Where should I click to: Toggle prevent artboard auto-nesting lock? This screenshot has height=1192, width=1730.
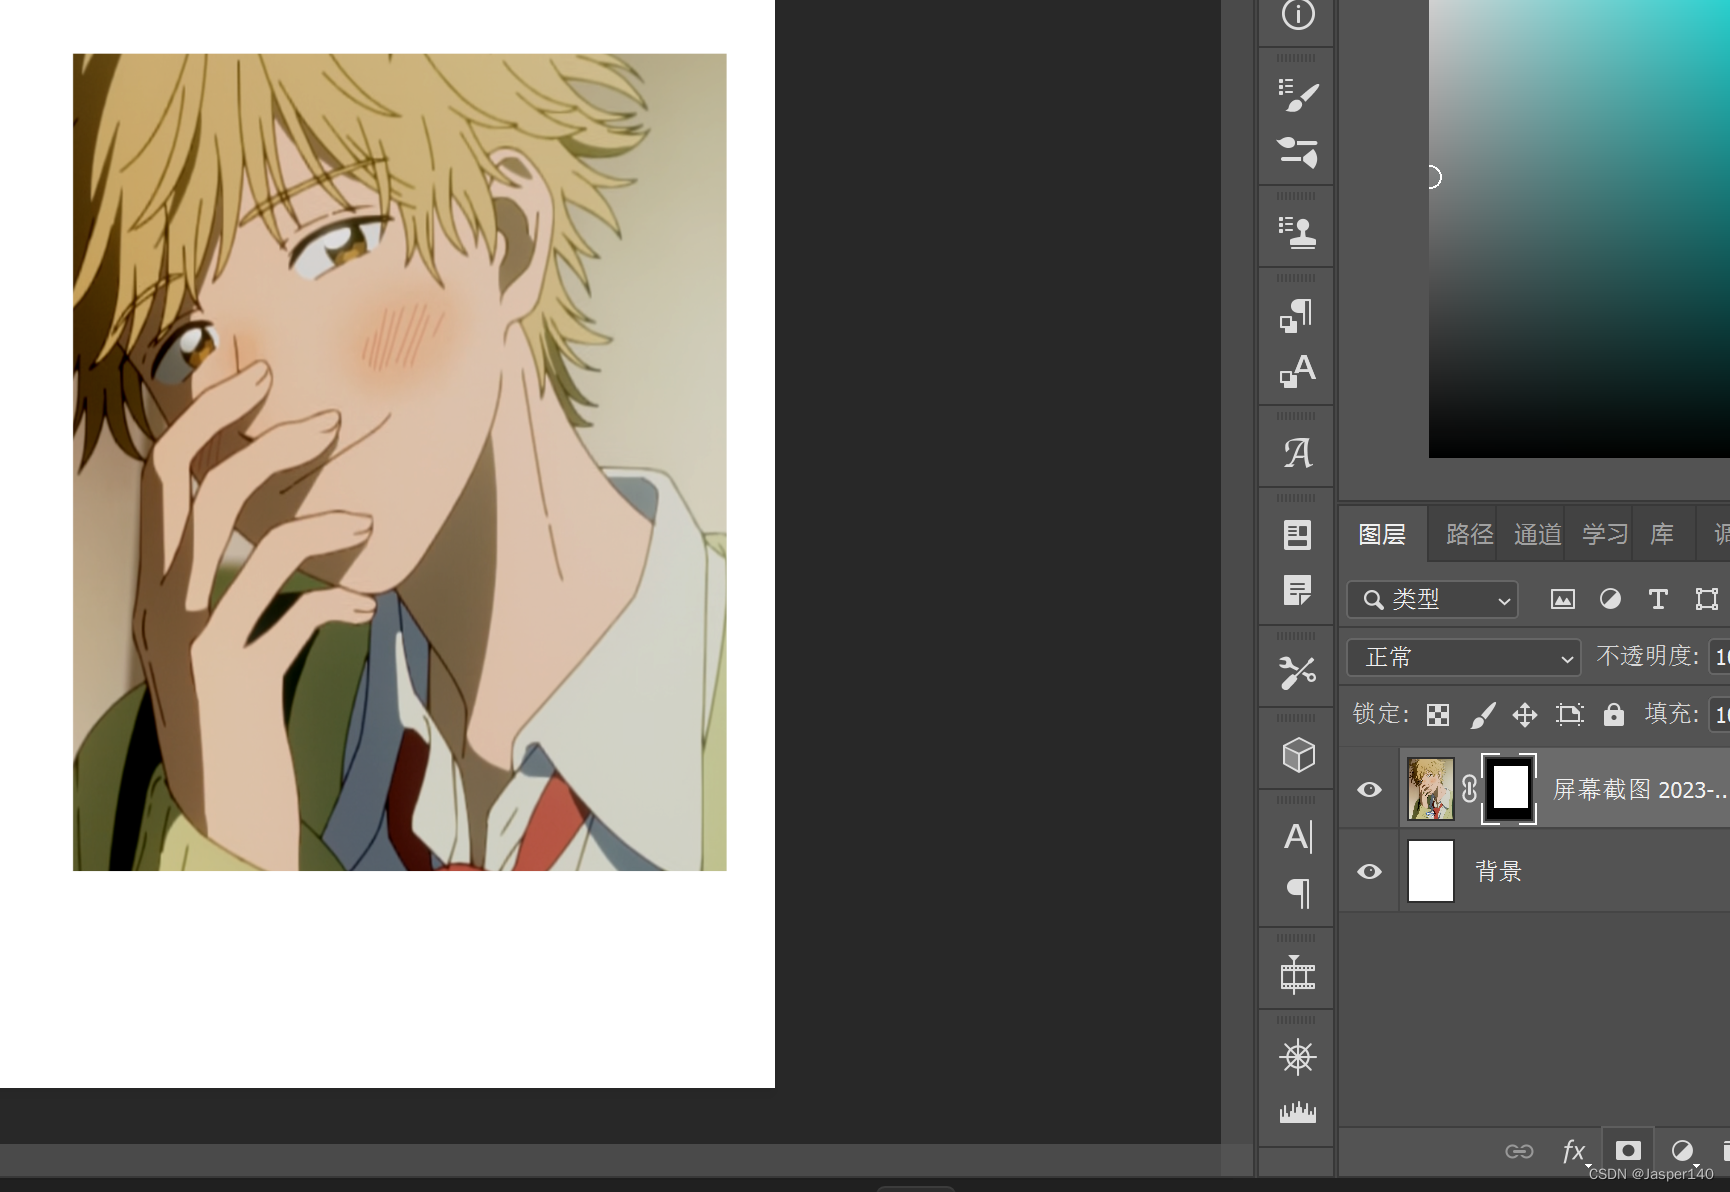pyautogui.click(x=1570, y=715)
